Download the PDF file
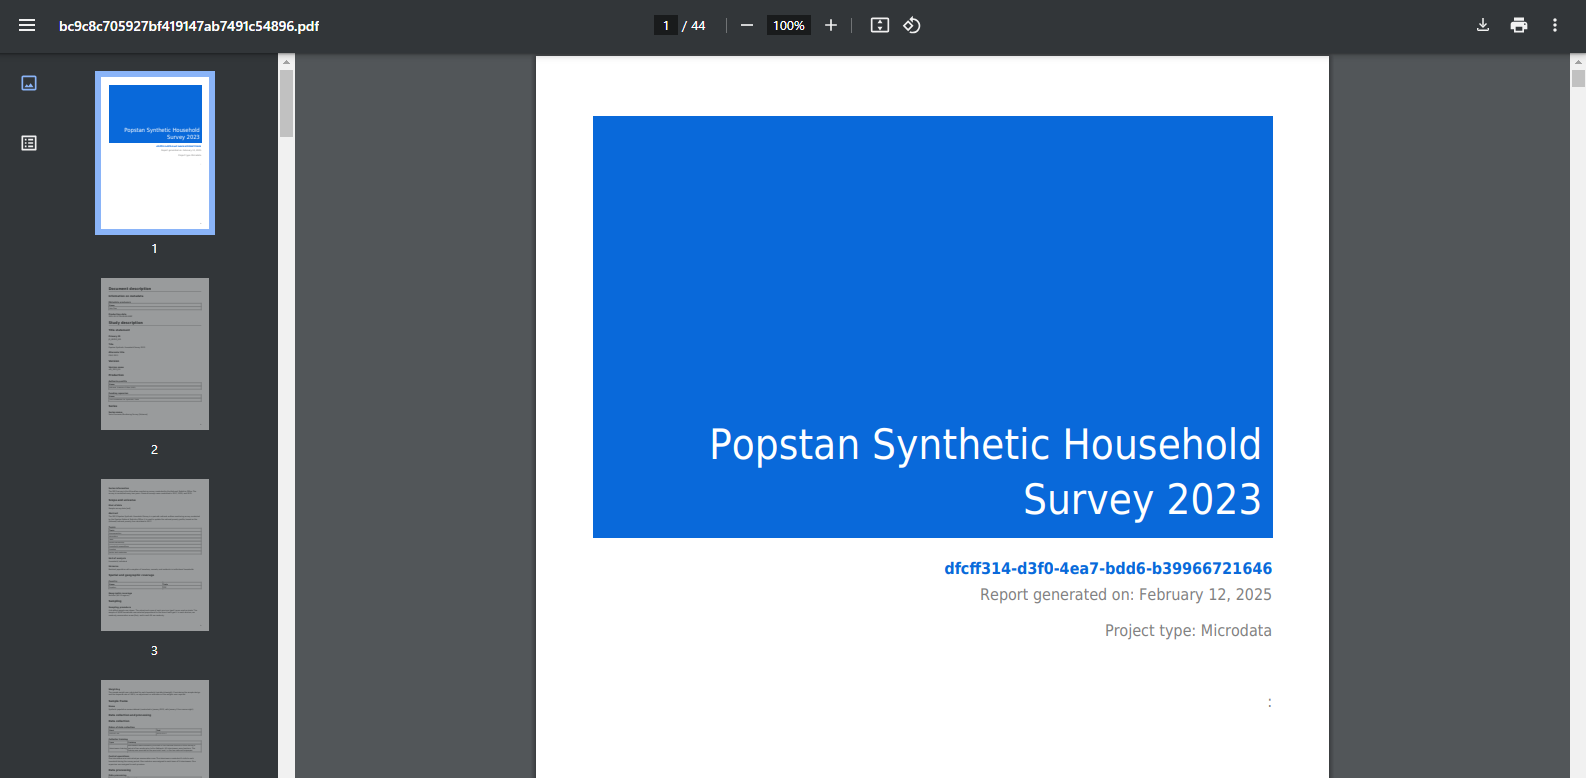Image resolution: width=1586 pixels, height=778 pixels. point(1483,25)
